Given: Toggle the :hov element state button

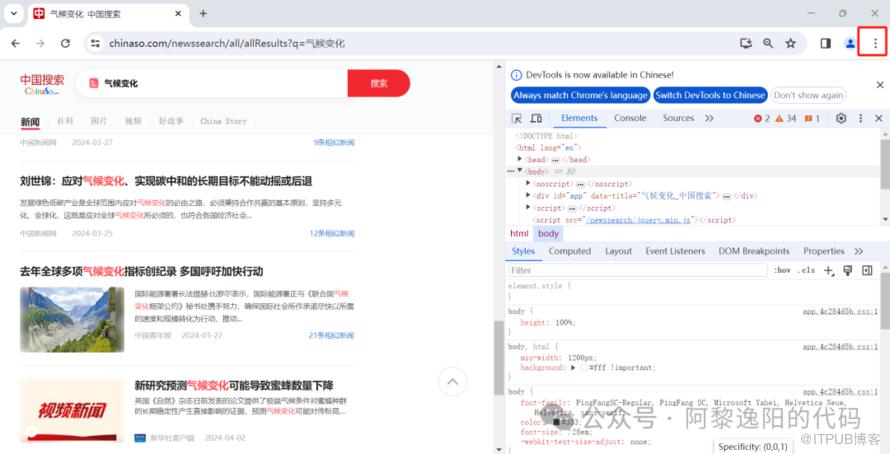Looking at the screenshot, I should click(782, 270).
